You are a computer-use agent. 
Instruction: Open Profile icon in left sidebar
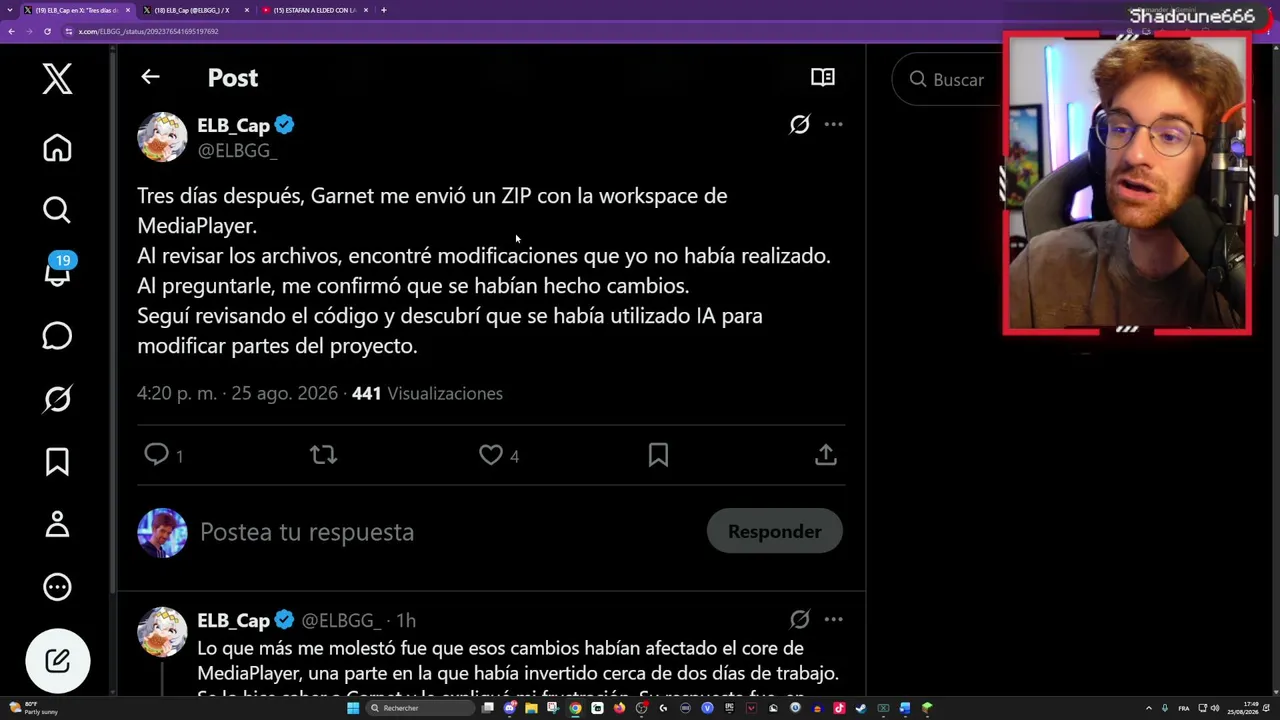coord(57,524)
